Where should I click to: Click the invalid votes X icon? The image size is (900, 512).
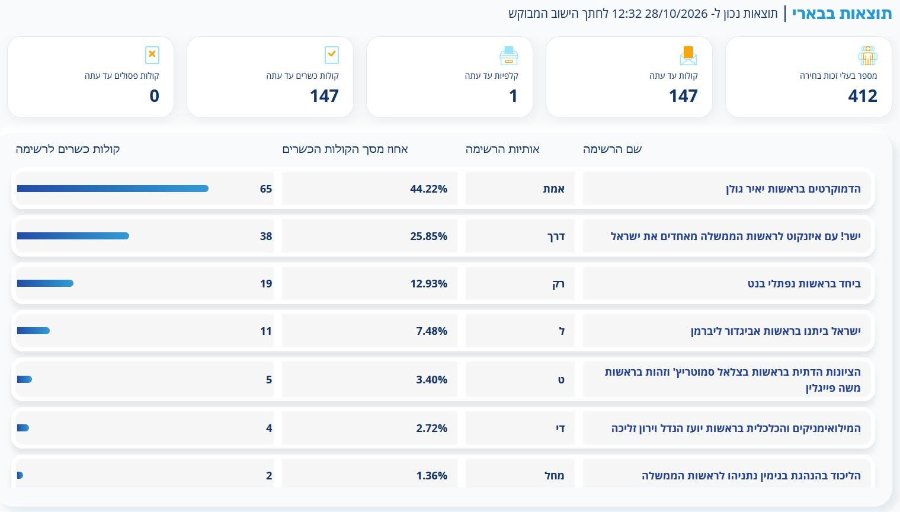click(x=152, y=55)
